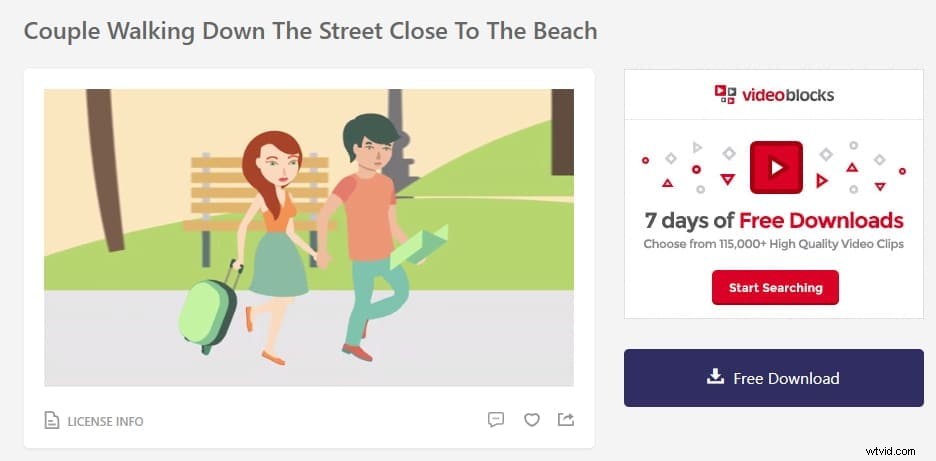Viewport: 936px width, 461px height.
Task: Click the 'Couple Walking Down The Street' title
Action: tap(310, 30)
